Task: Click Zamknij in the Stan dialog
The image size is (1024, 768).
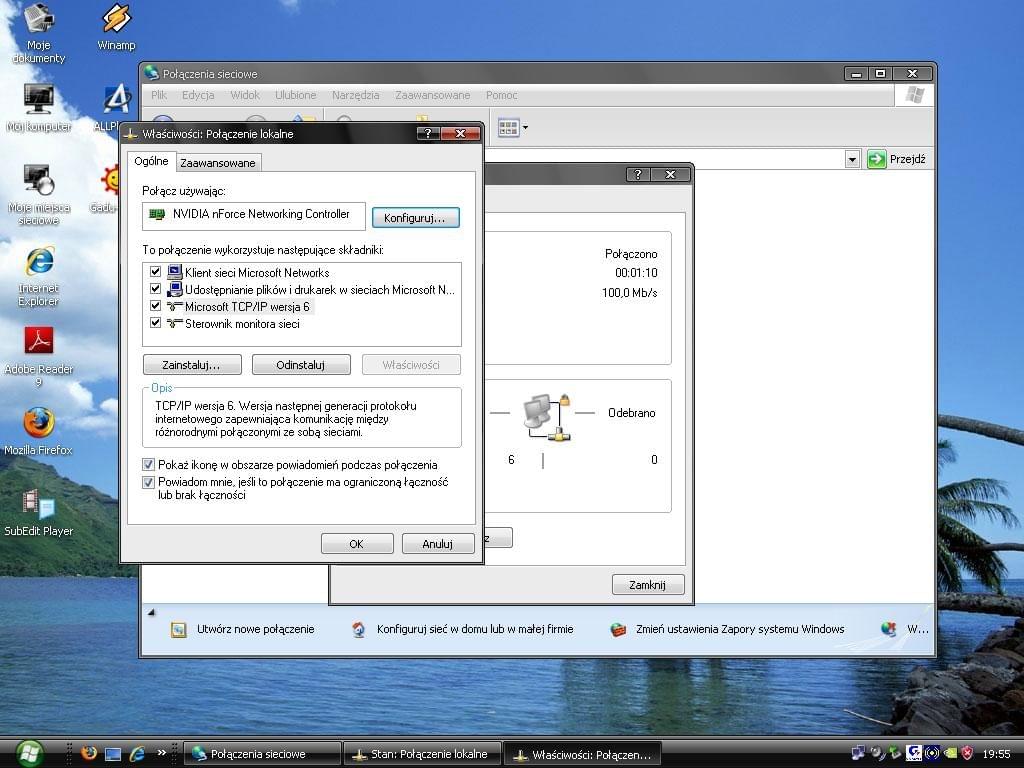Action: [647, 584]
